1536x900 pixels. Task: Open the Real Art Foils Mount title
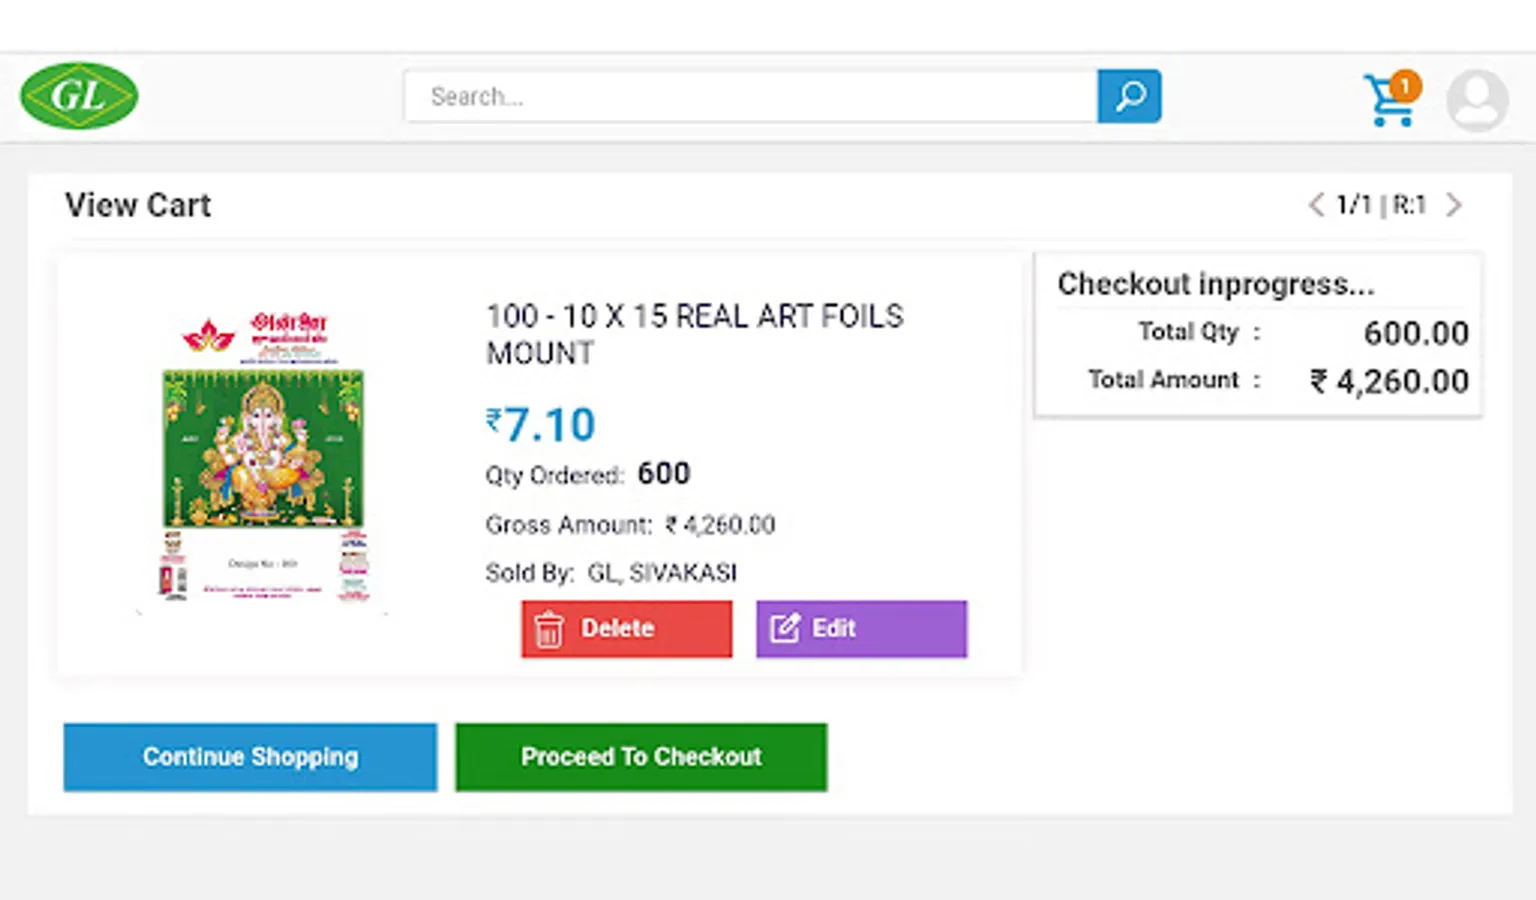694,334
